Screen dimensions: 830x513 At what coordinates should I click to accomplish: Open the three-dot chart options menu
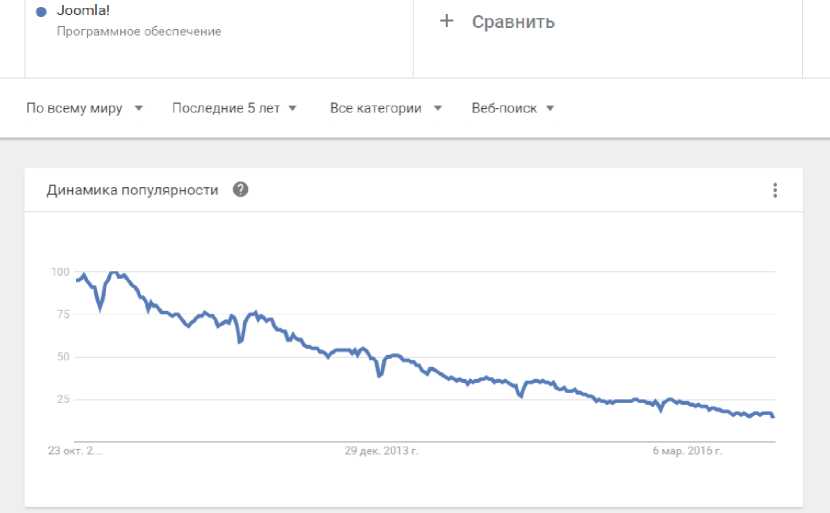click(x=775, y=190)
